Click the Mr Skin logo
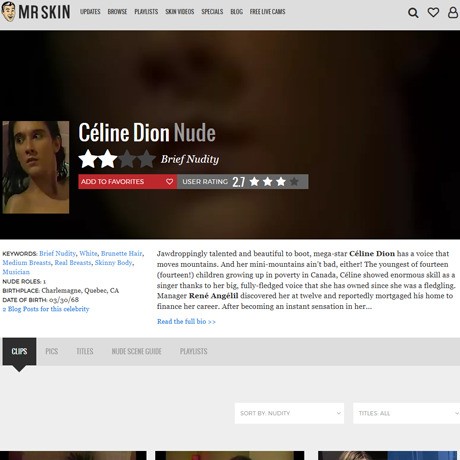The width and height of the screenshot is (460, 460). 36,12
